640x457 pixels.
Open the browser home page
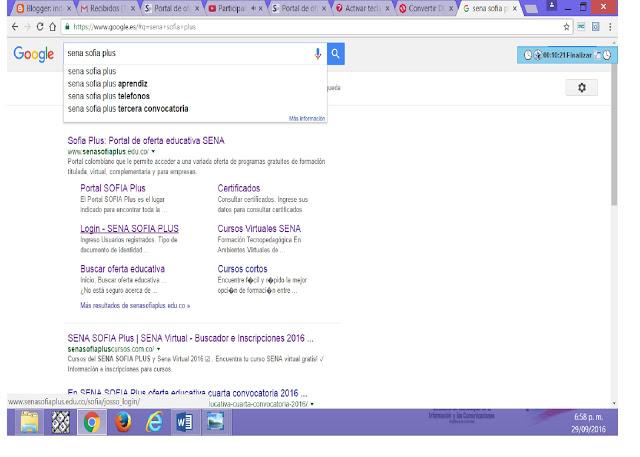click(52, 27)
